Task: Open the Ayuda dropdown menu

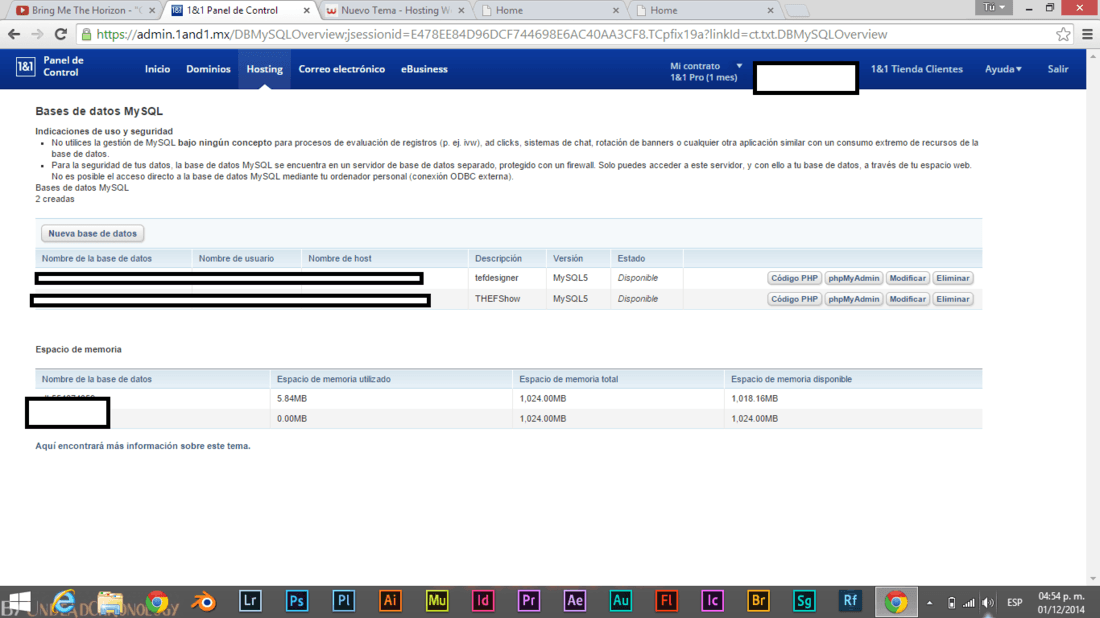Action: [x=1003, y=69]
